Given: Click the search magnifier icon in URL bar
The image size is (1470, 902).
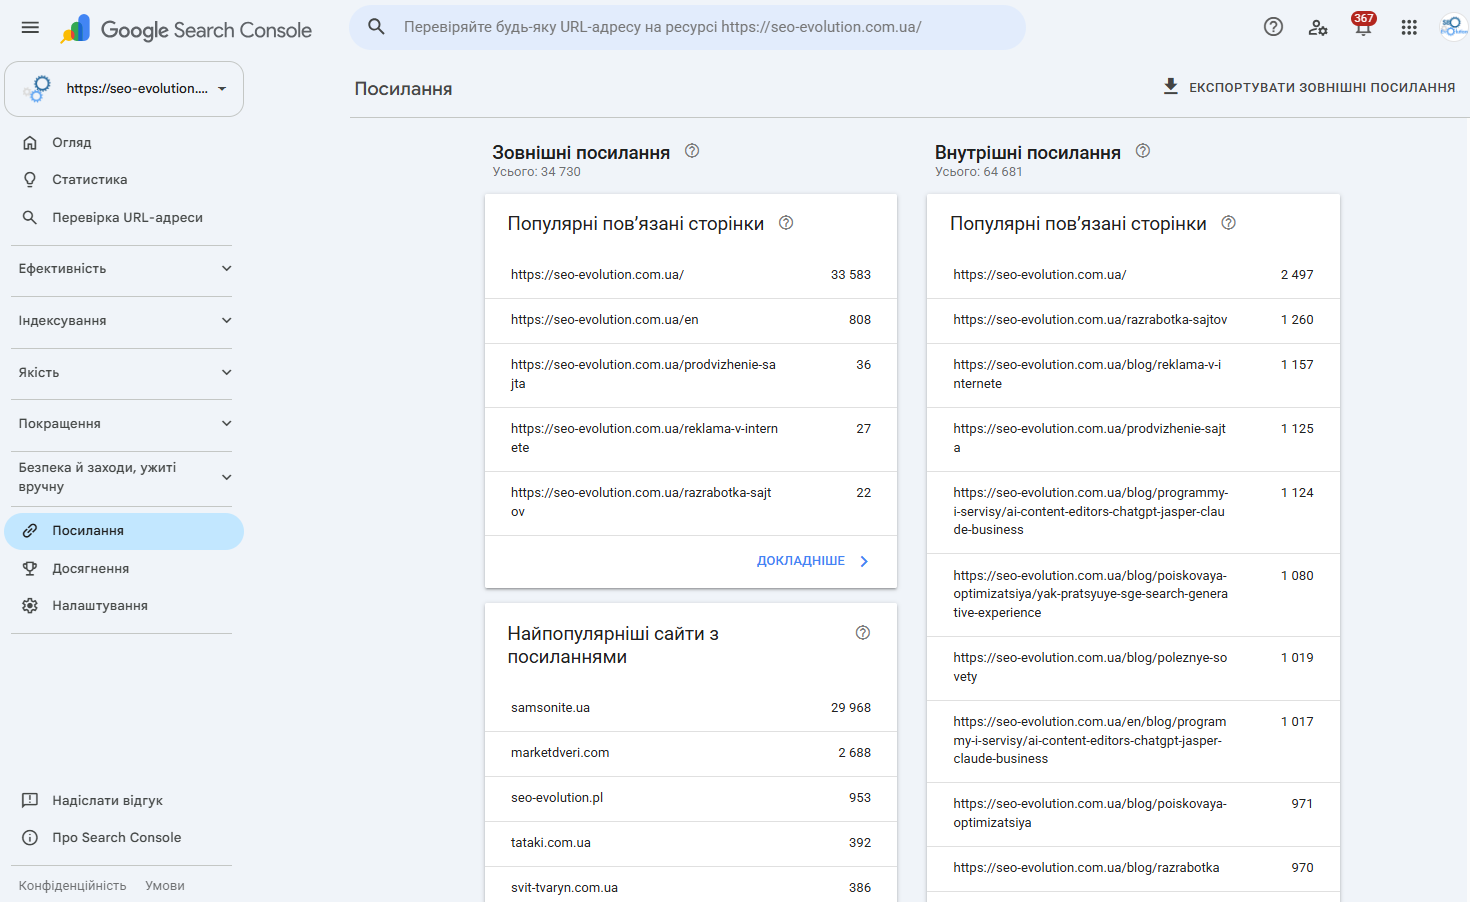Looking at the screenshot, I should pyautogui.click(x=376, y=27).
